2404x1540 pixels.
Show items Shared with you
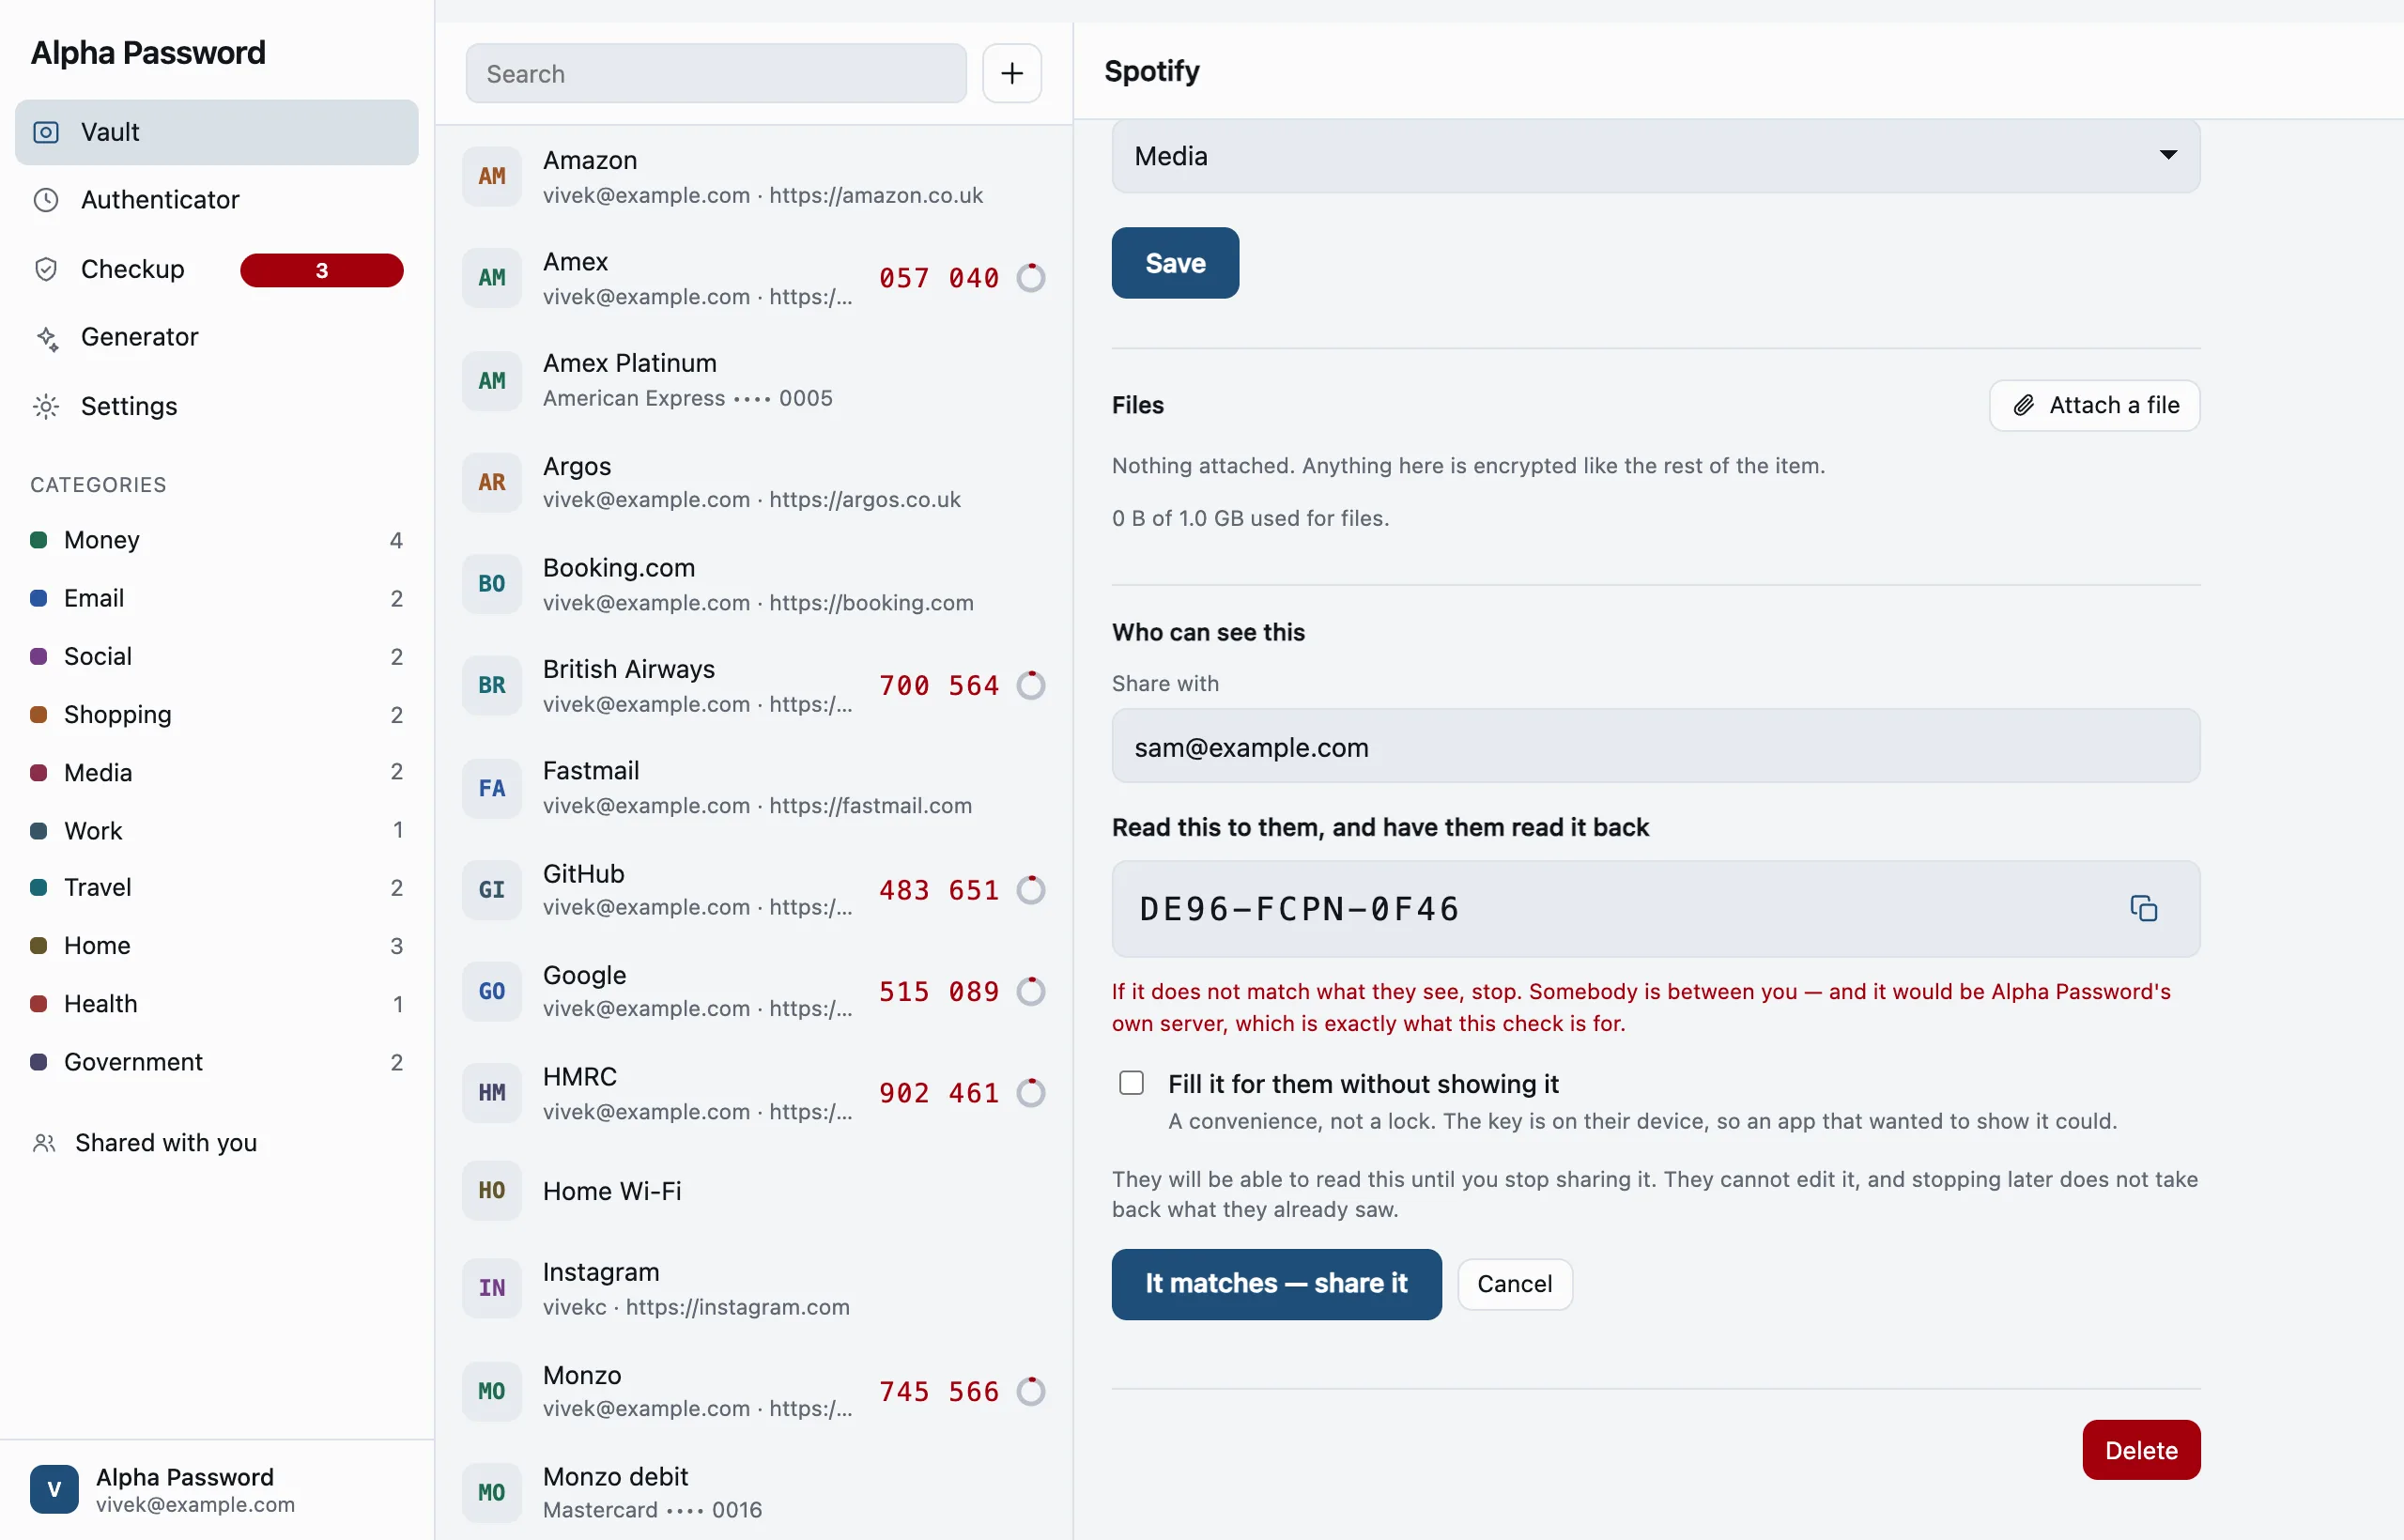[216, 1143]
